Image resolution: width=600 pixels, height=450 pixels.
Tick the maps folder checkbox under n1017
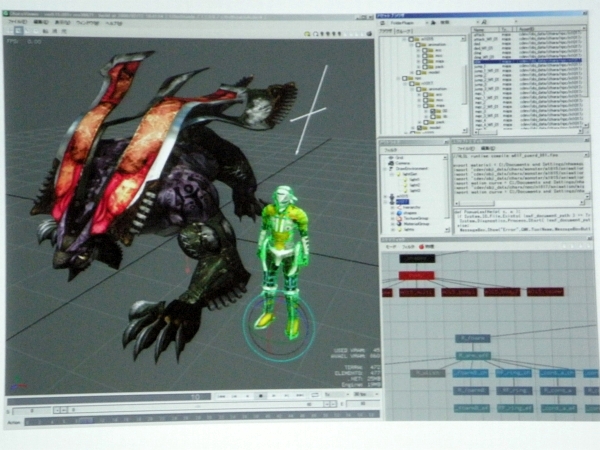click(x=426, y=106)
